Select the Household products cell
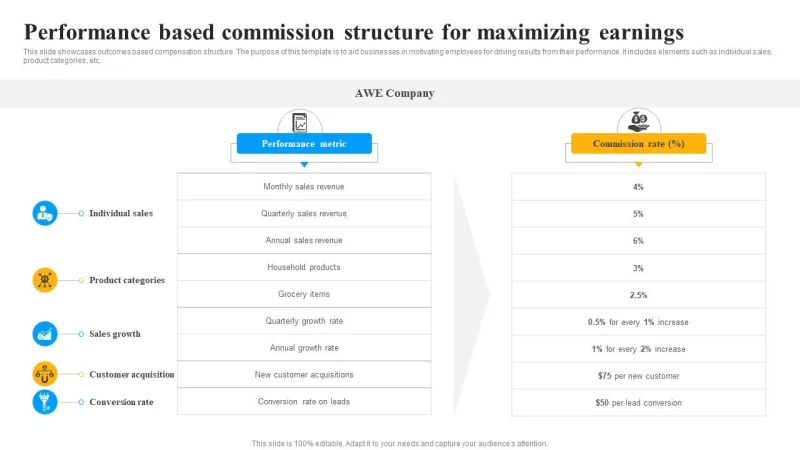 click(304, 267)
